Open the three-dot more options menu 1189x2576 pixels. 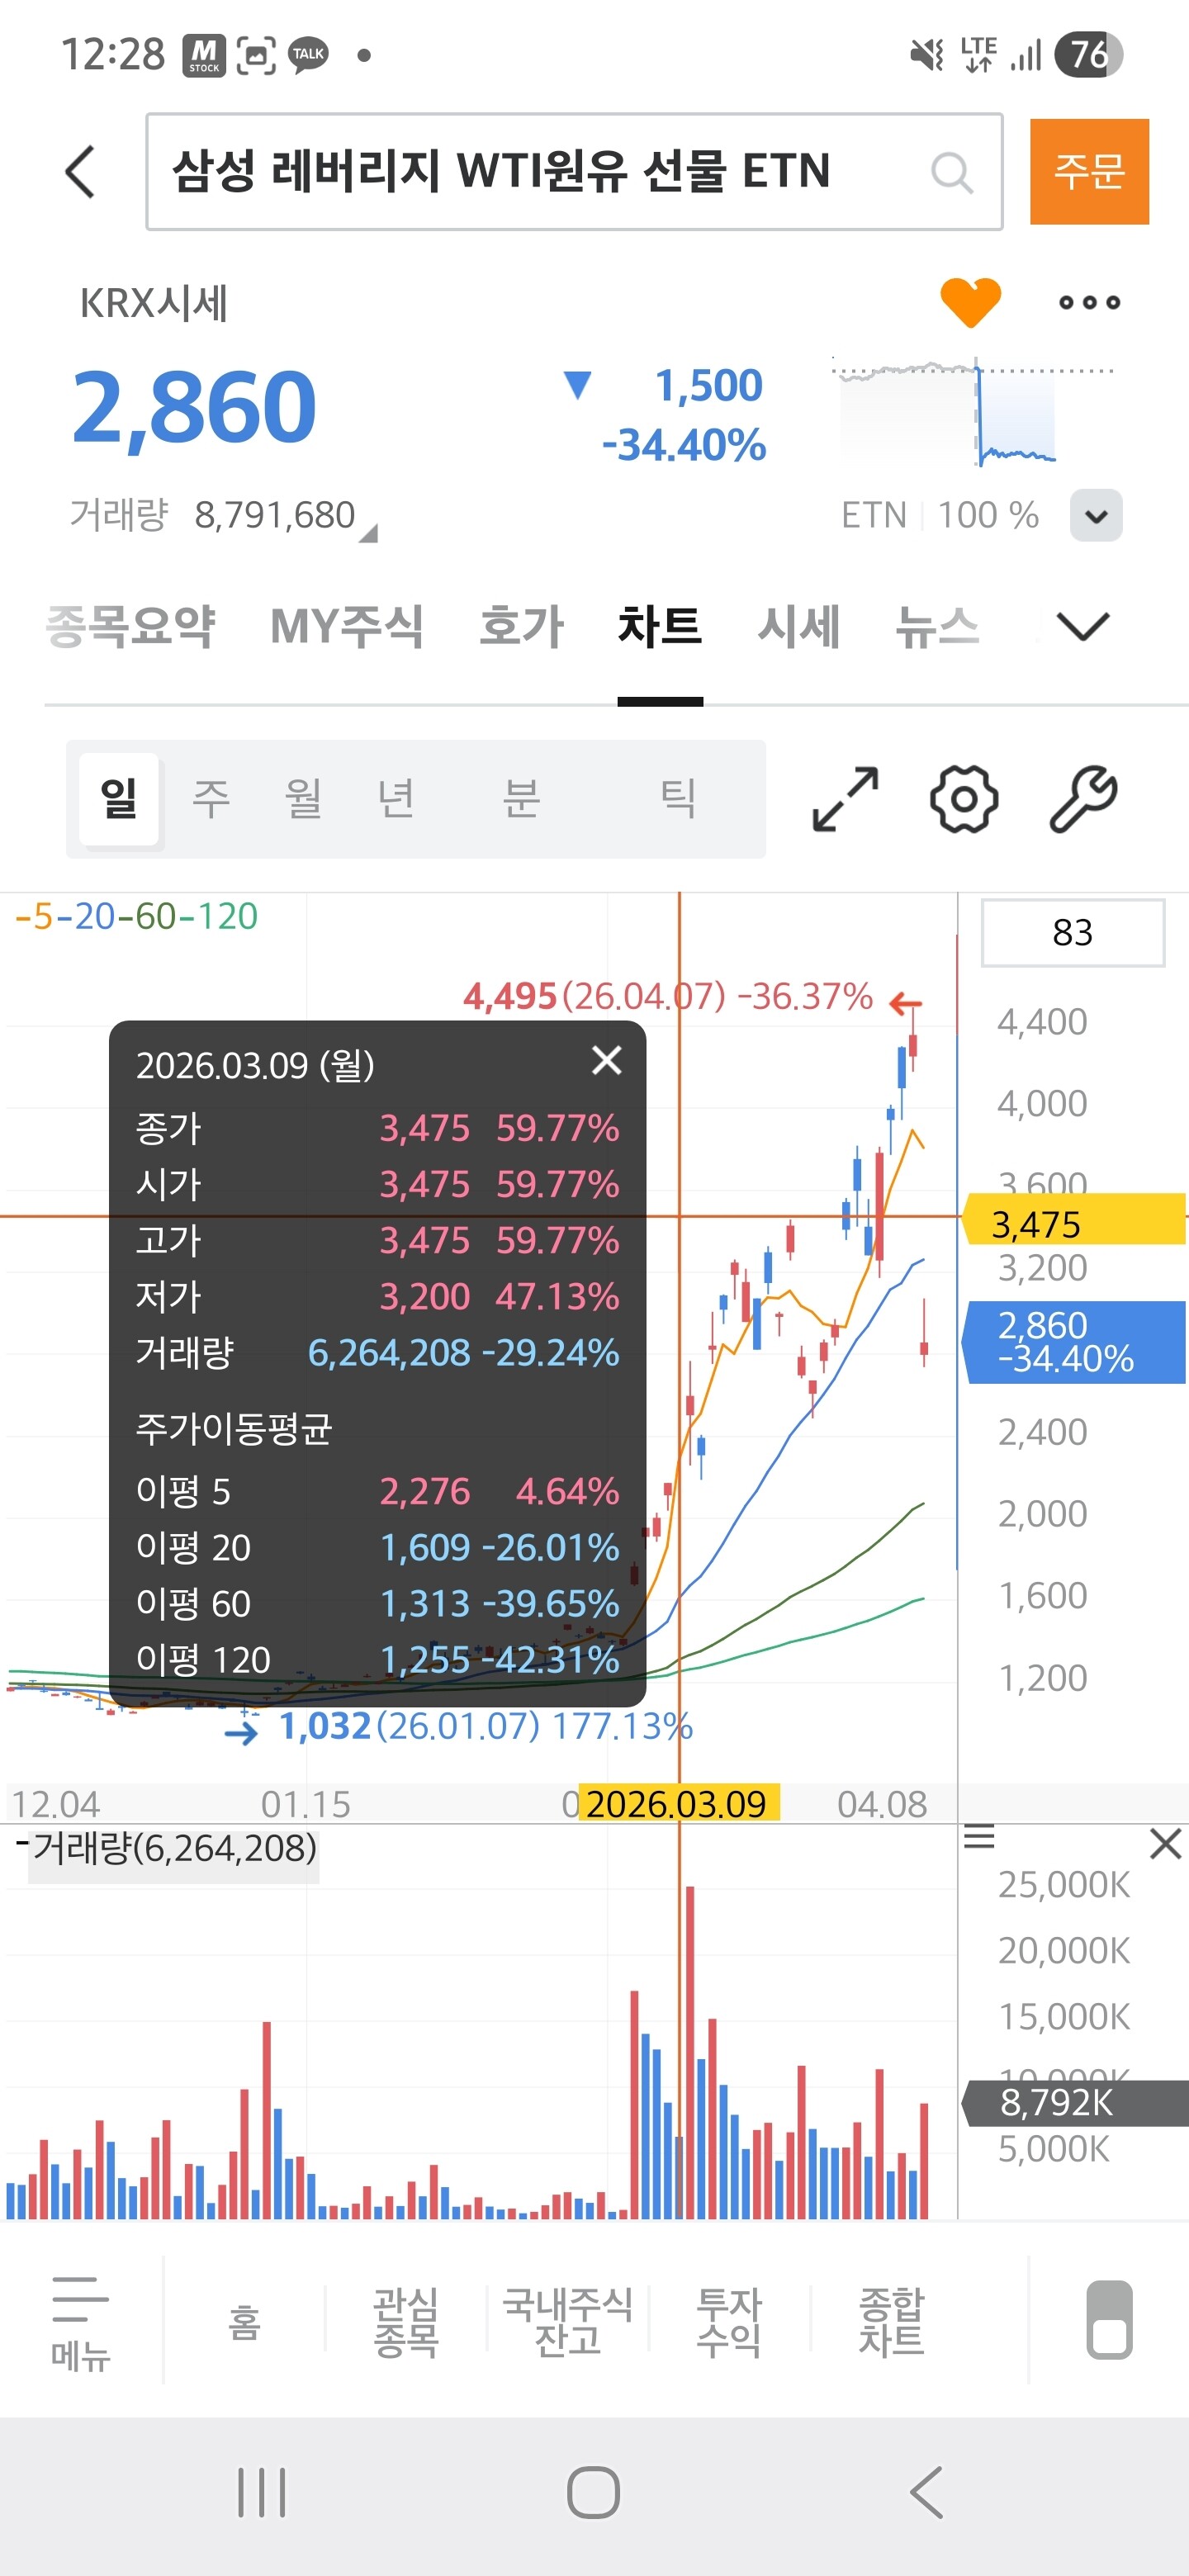(x=1089, y=302)
